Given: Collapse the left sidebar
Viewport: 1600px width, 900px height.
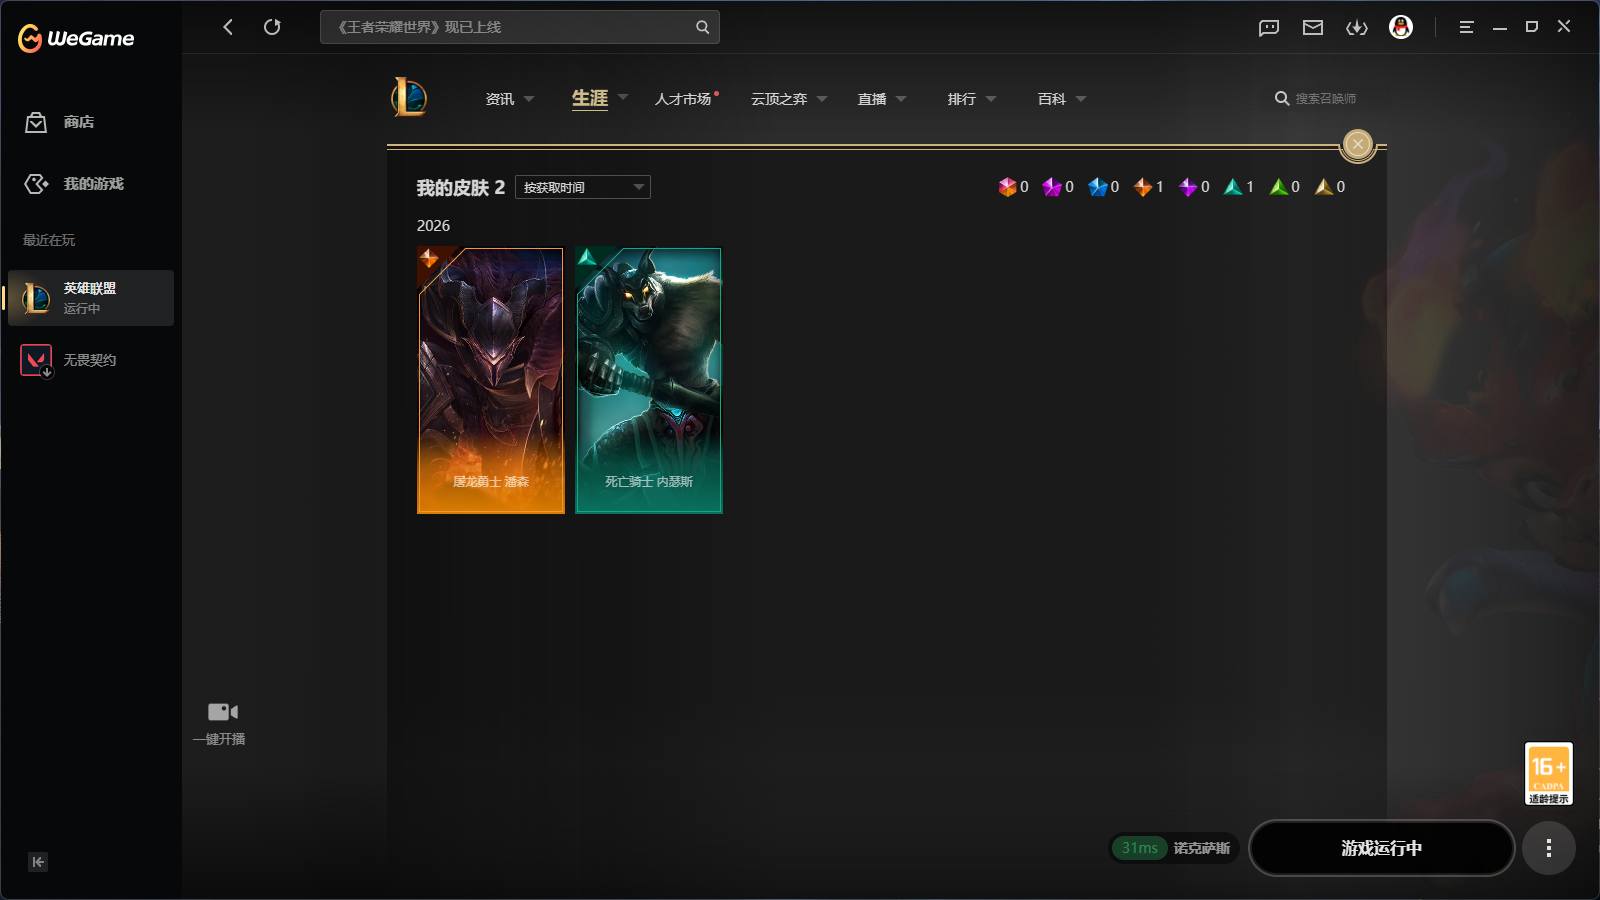Looking at the screenshot, I should click(x=38, y=862).
